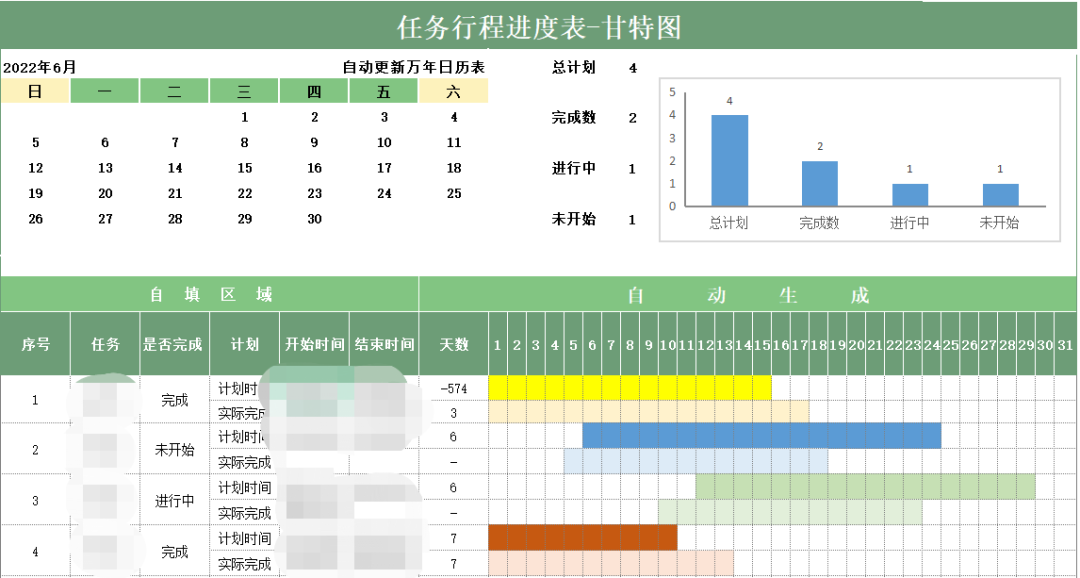The width and height of the screenshot is (1080, 578).
Task: Select the 计划时间 cell in task 3 row
Action: tap(245, 488)
